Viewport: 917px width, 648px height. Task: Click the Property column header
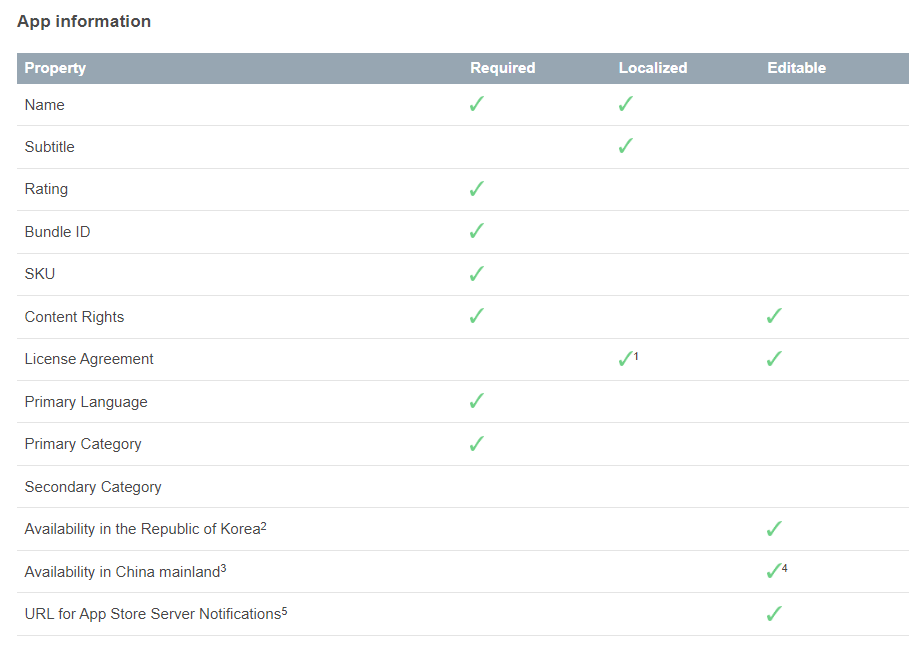(x=55, y=68)
